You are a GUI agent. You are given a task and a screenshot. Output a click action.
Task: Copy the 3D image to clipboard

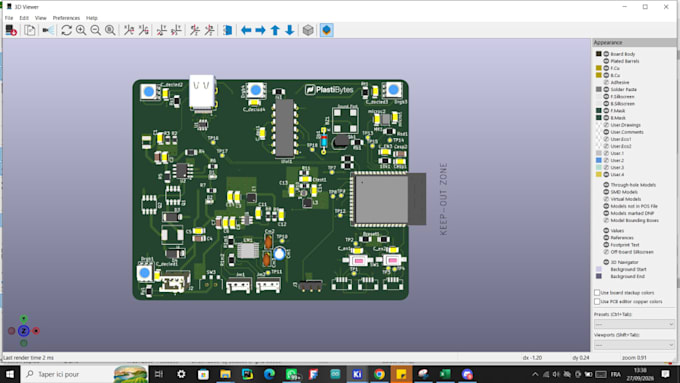coord(29,30)
